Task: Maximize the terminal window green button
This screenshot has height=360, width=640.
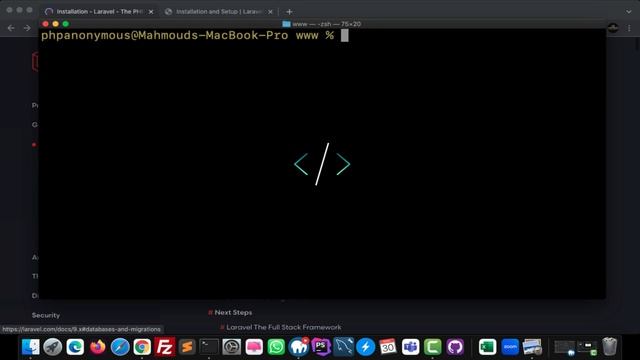Action: click(x=65, y=24)
